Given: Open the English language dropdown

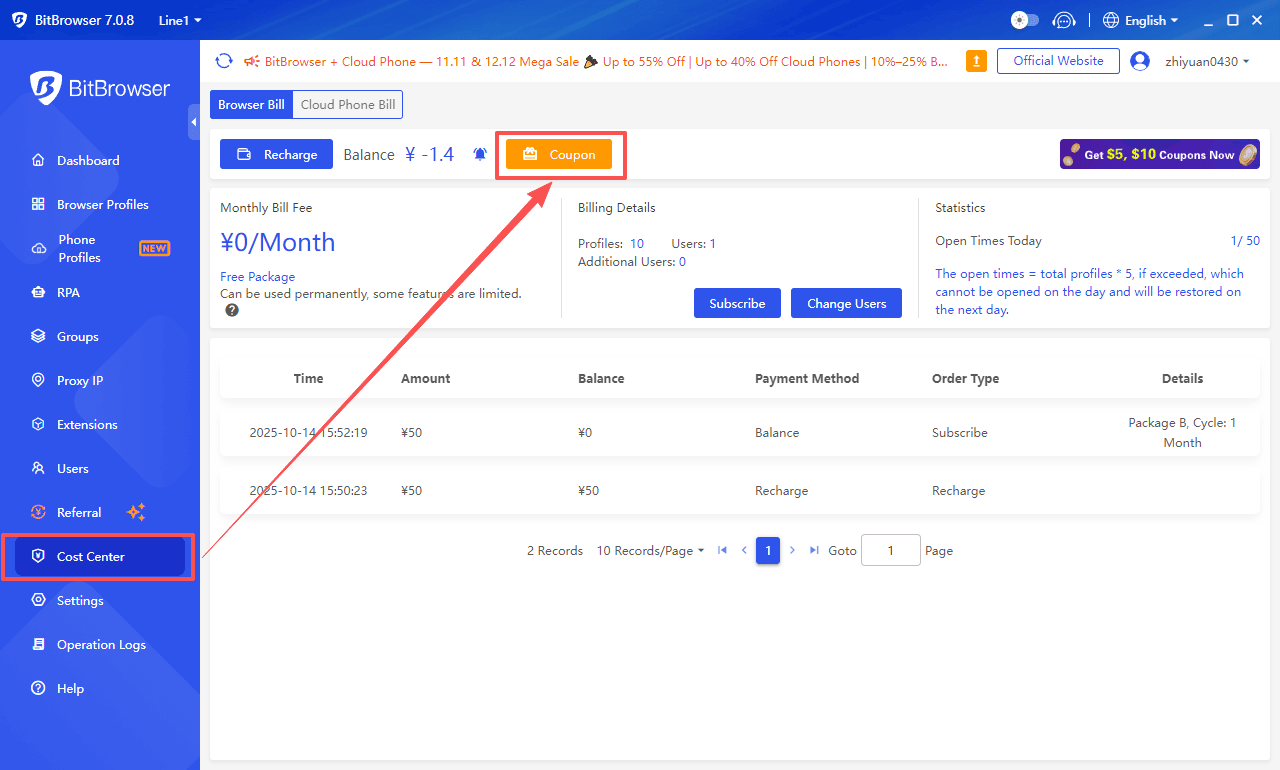Looking at the screenshot, I should [x=1140, y=19].
